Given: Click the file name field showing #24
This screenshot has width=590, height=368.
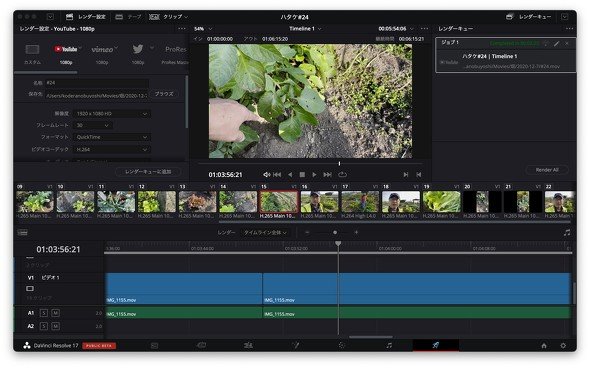Looking at the screenshot, I should (97, 83).
